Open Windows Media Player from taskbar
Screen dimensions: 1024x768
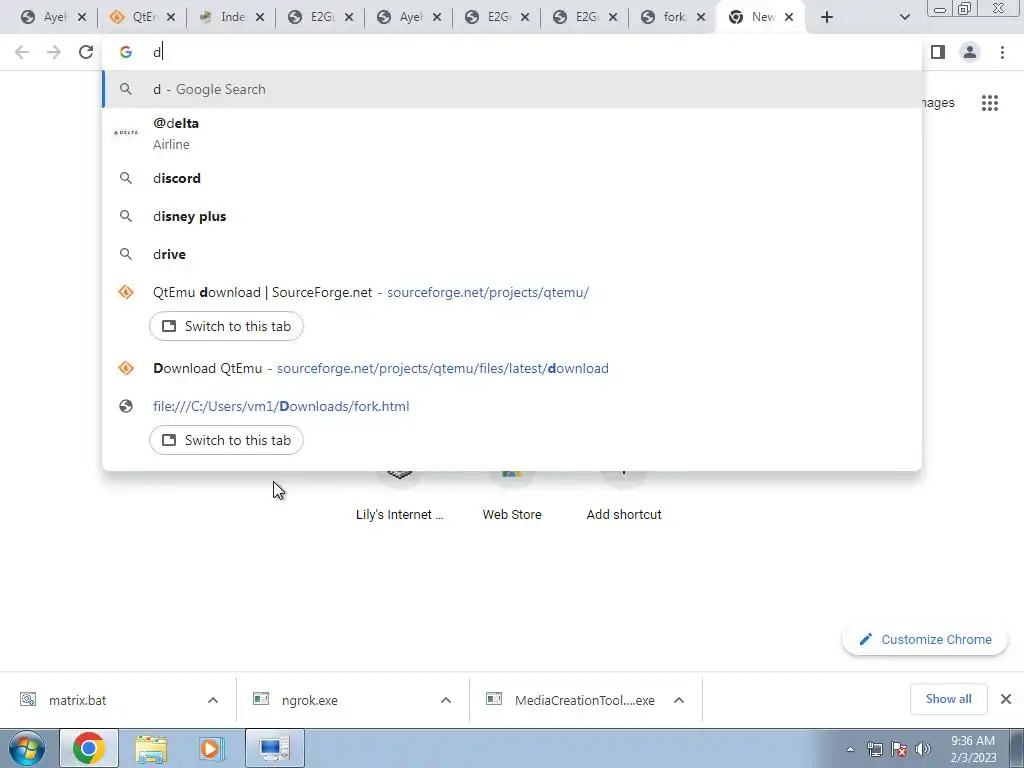210,748
